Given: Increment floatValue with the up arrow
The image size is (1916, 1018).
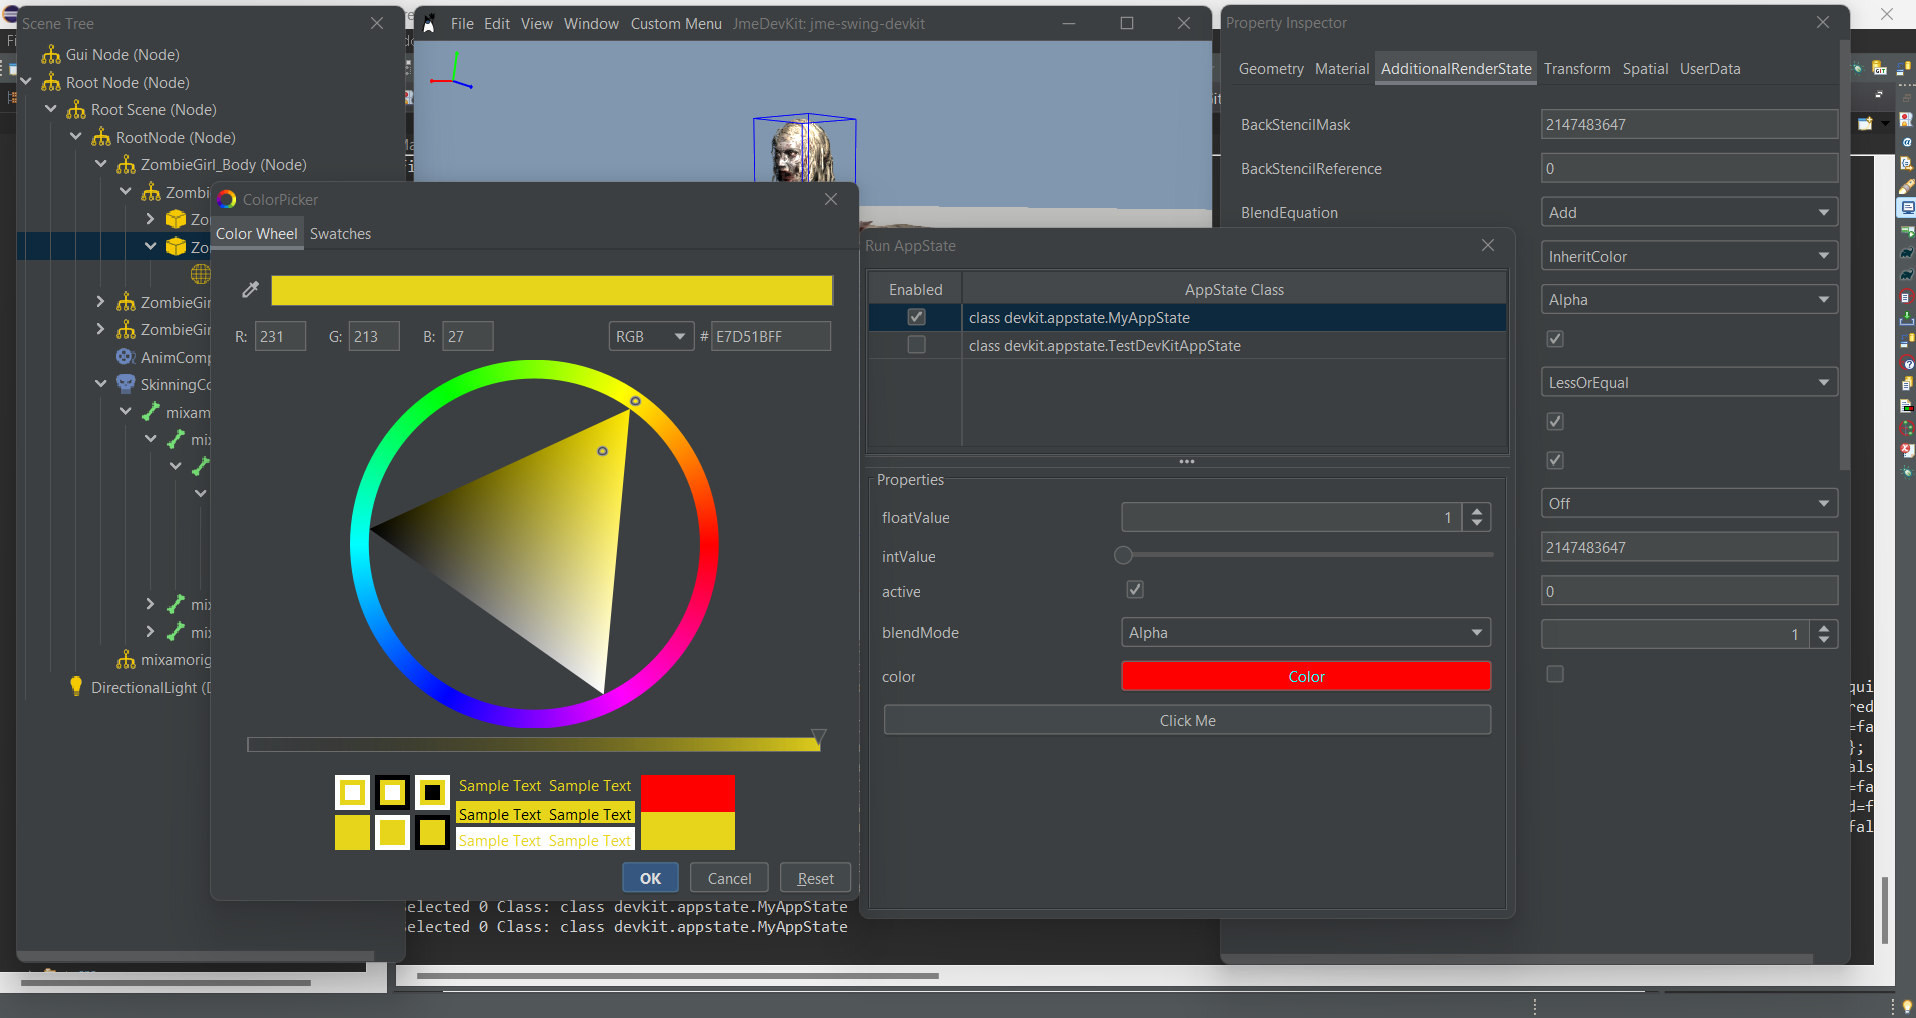Looking at the screenshot, I should tap(1477, 511).
